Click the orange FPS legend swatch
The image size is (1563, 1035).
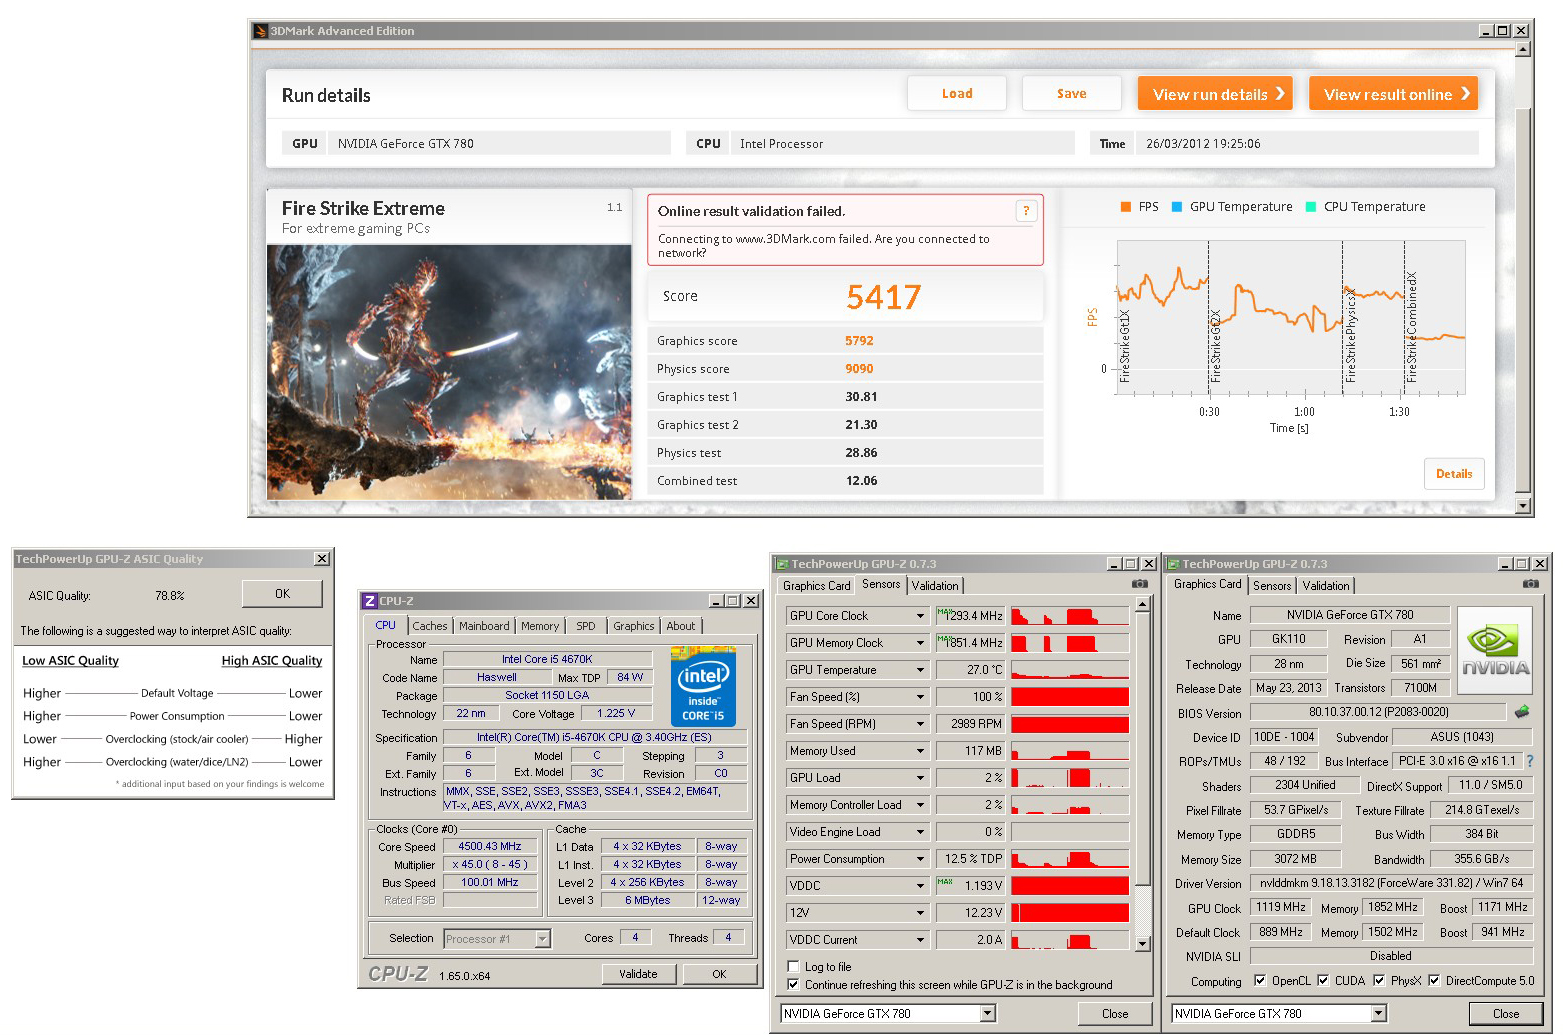tap(1126, 207)
